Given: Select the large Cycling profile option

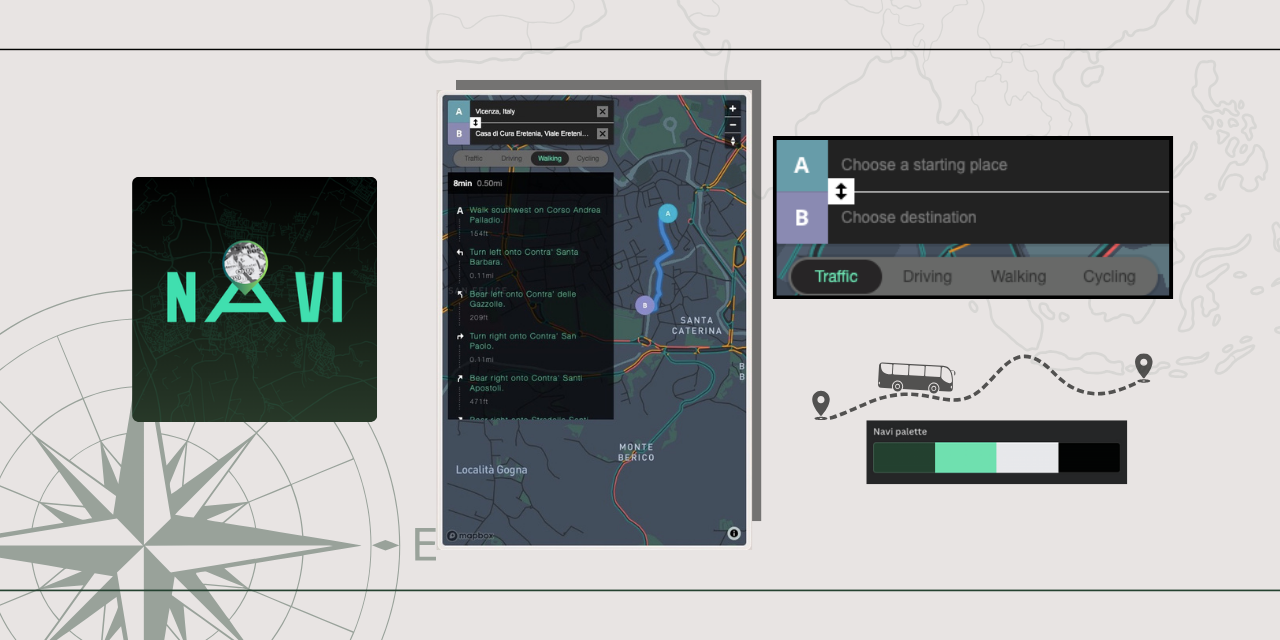Looking at the screenshot, I should [x=1109, y=277].
